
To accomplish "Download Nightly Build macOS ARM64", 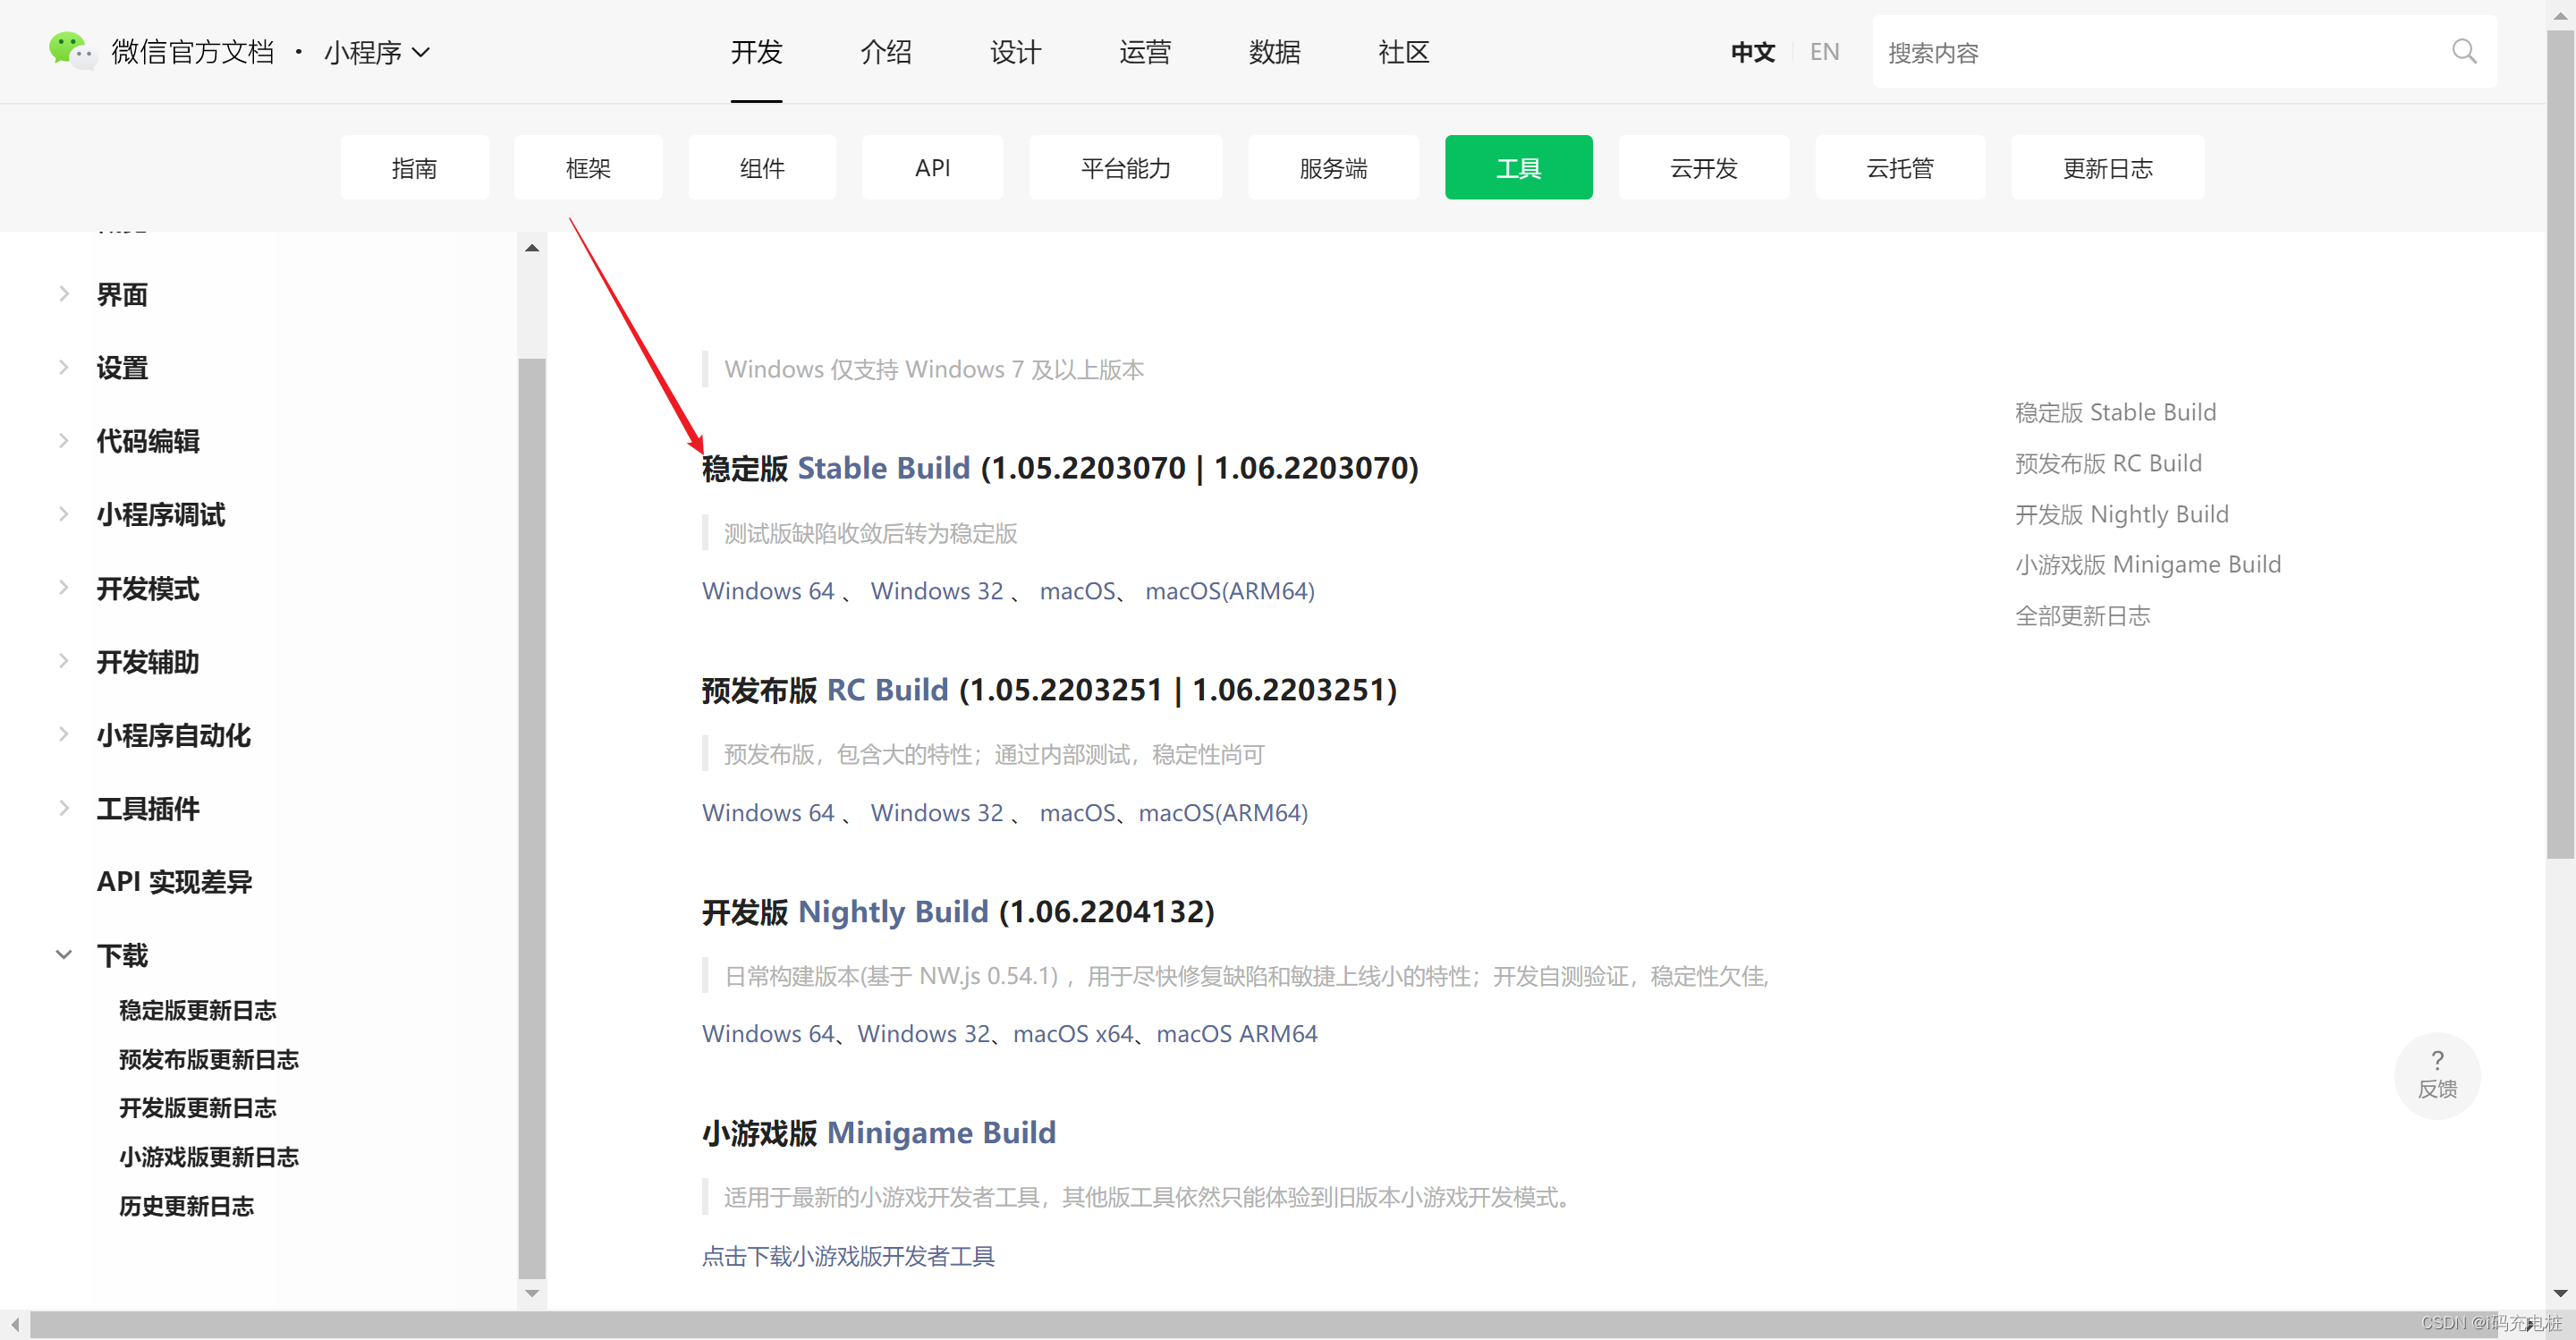I will click(1237, 1033).
